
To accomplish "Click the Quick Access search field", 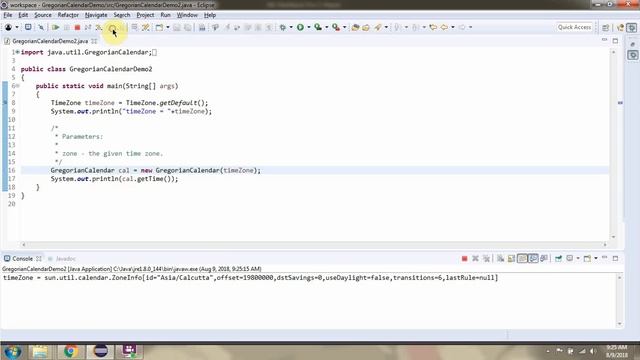I will pyautogui.click(x=574, y=27).
